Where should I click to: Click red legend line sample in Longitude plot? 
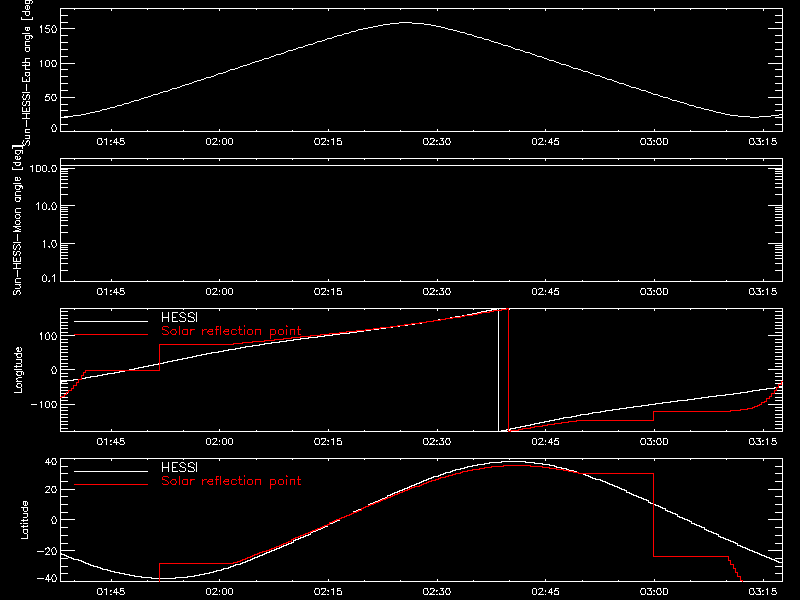pos(111,335)
